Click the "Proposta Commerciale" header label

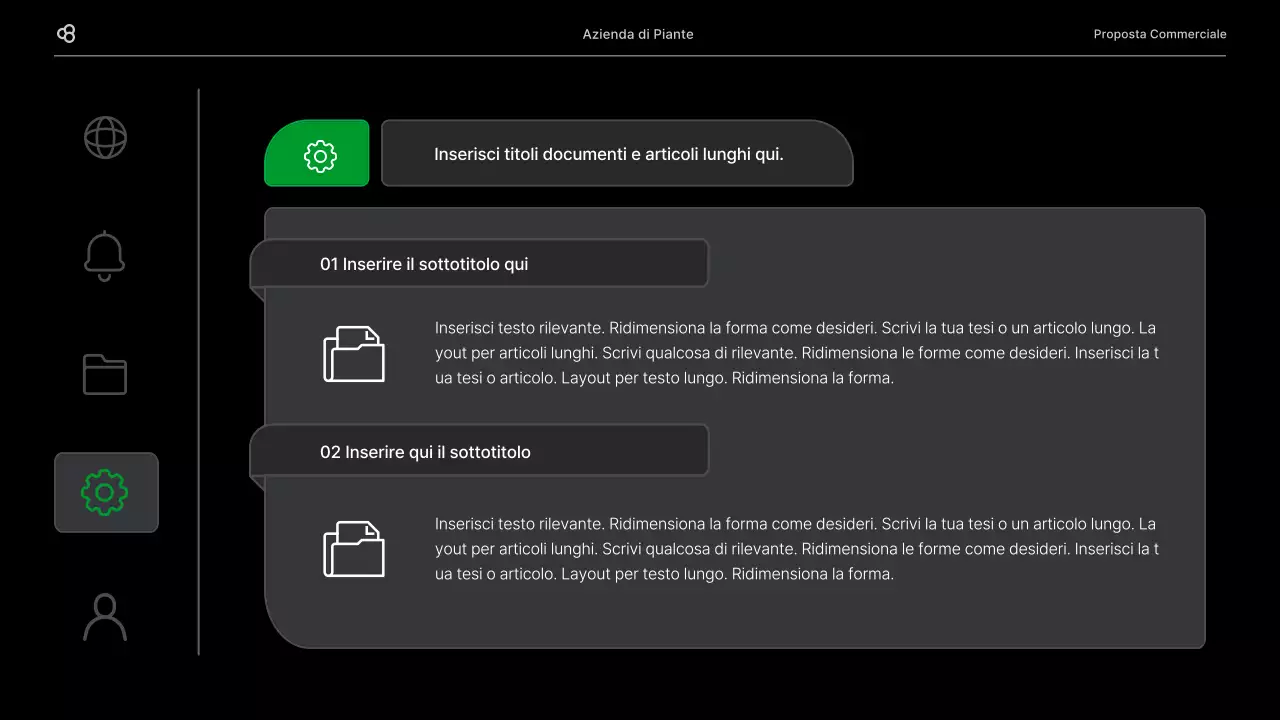pos(1160,34)
